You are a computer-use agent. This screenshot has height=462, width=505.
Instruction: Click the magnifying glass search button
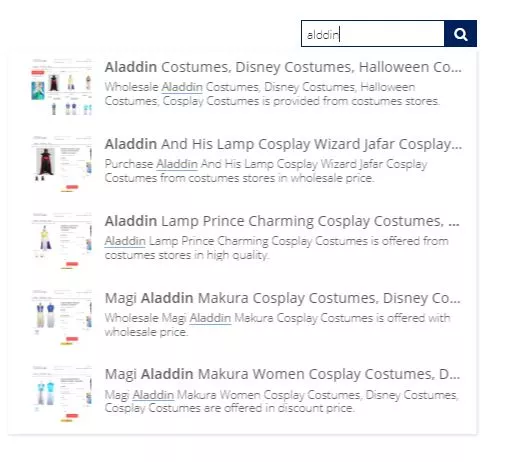(460, 34)
